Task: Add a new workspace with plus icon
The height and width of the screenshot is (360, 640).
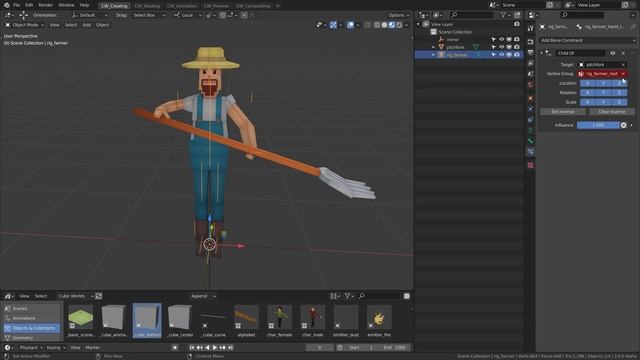Action: click(x=278, y=6)
